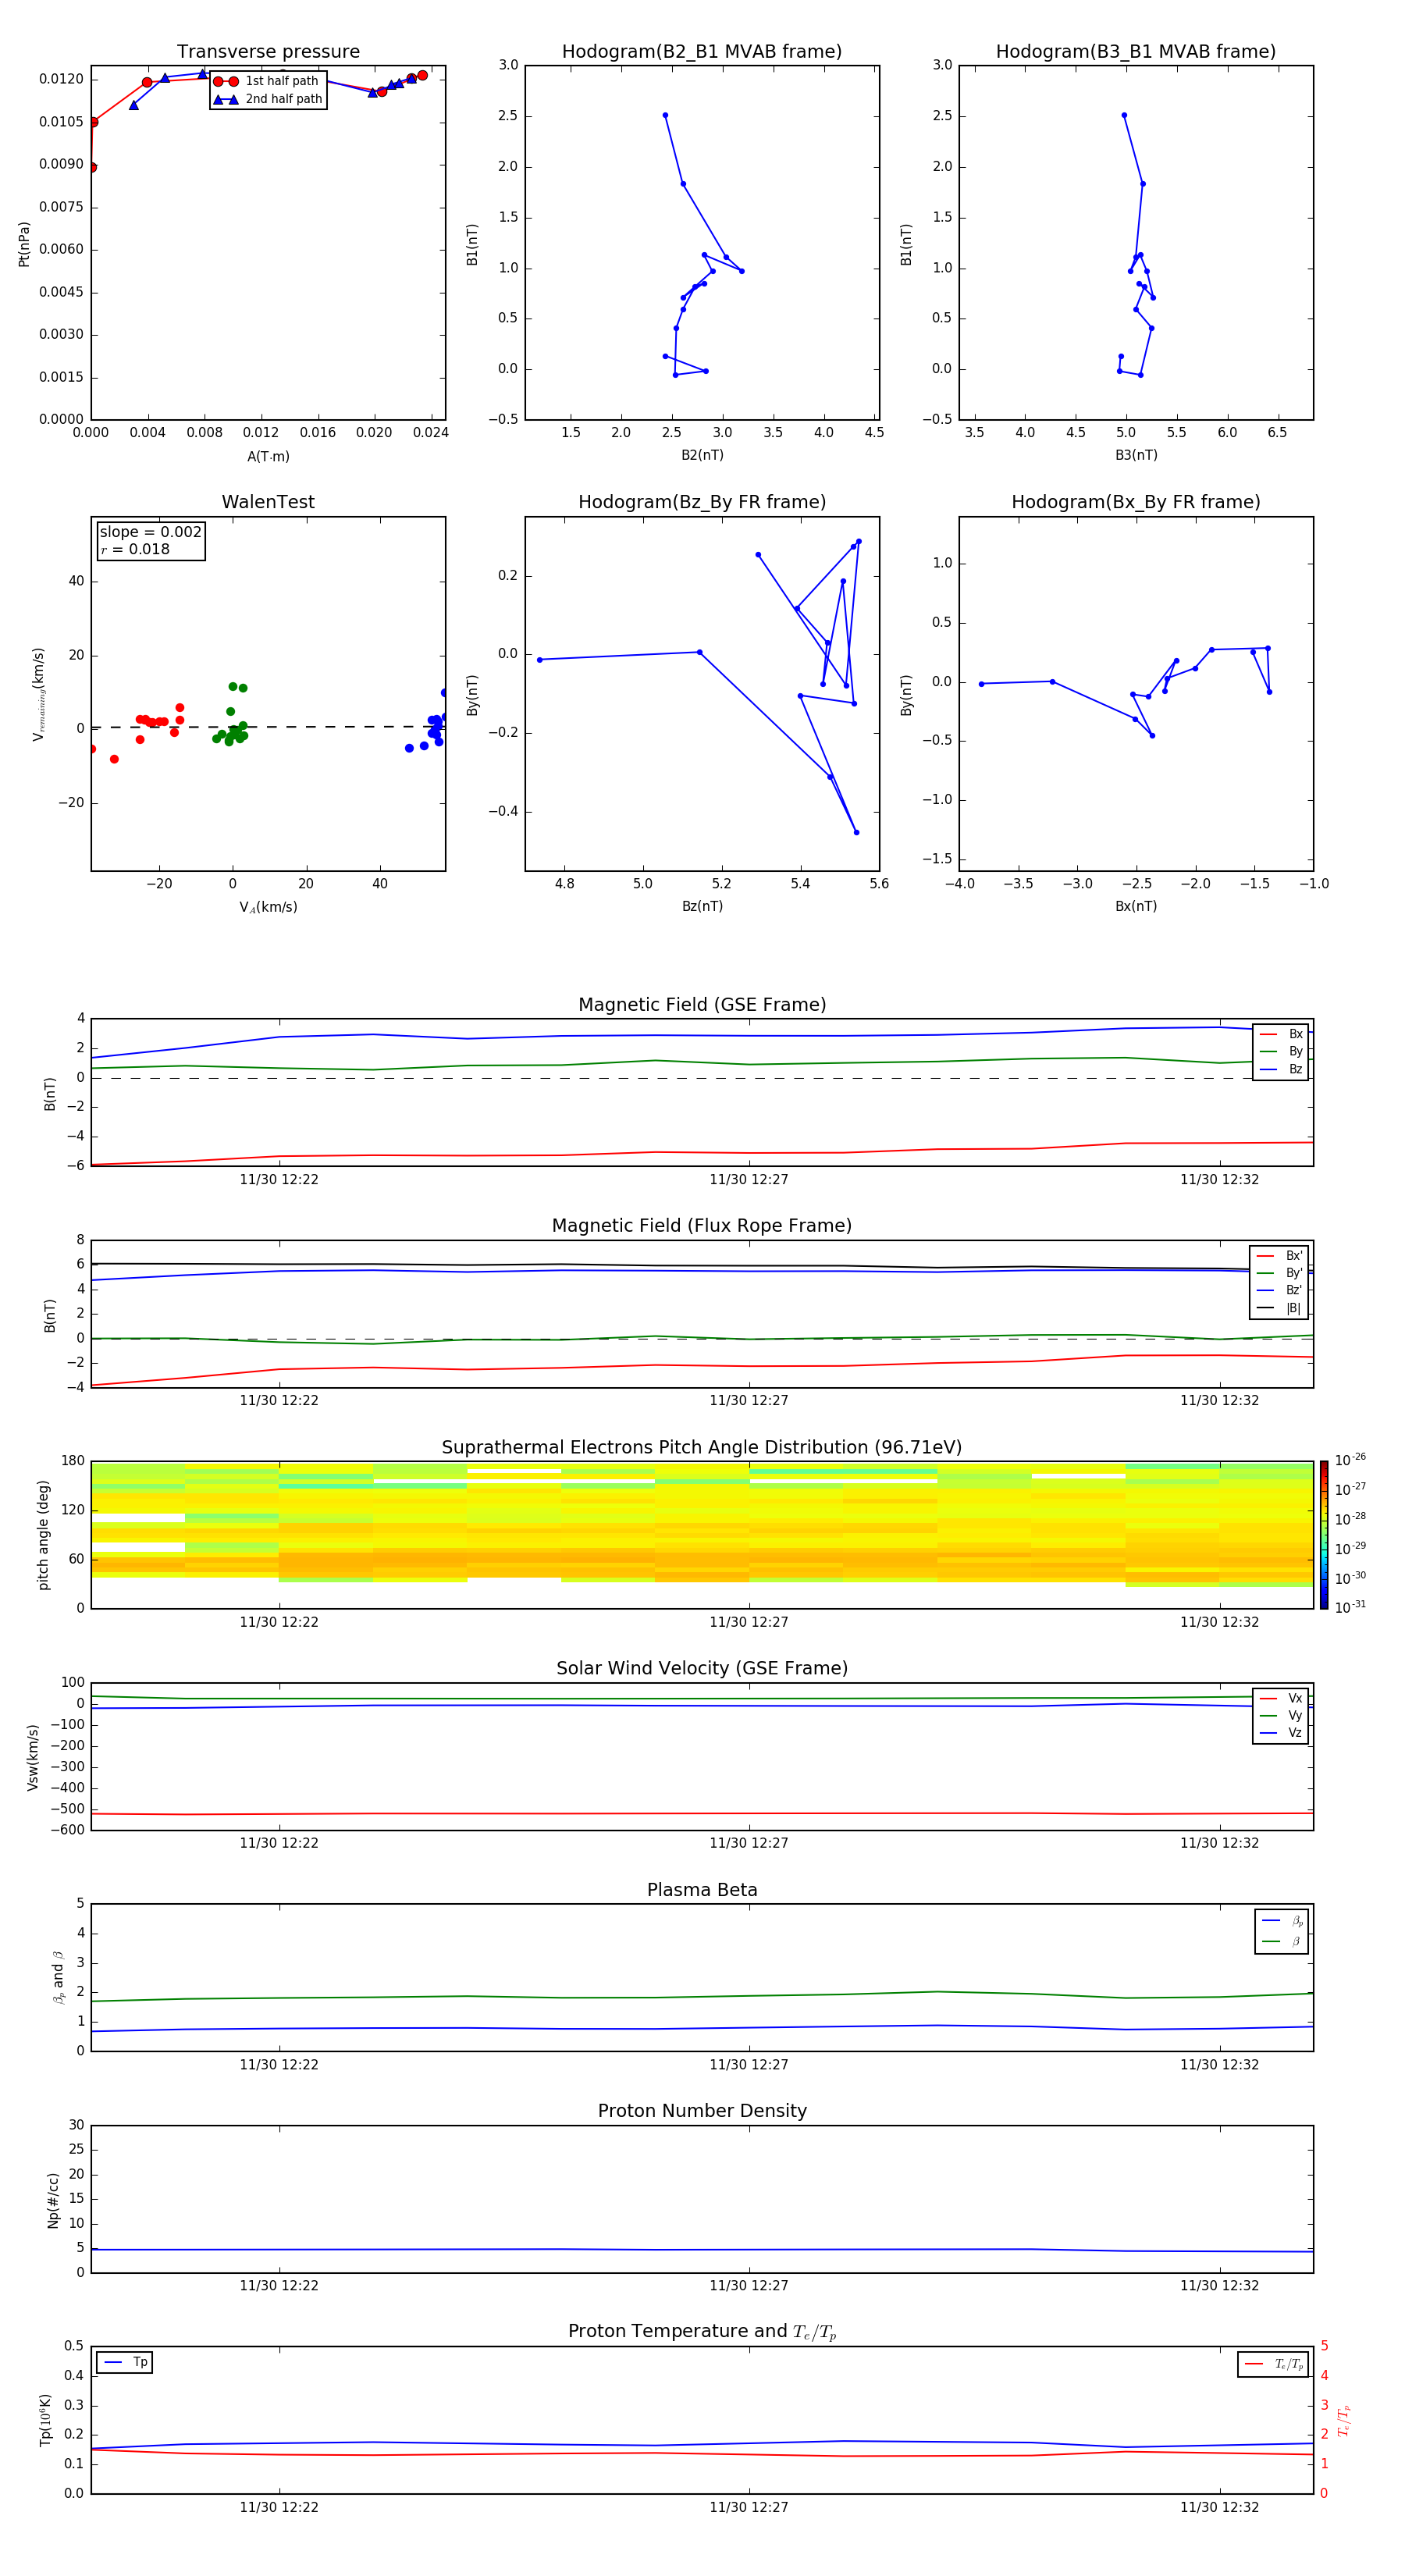Click the 'slope = 0.002' annotation
1405x2576 pixels.
(150, 532)
